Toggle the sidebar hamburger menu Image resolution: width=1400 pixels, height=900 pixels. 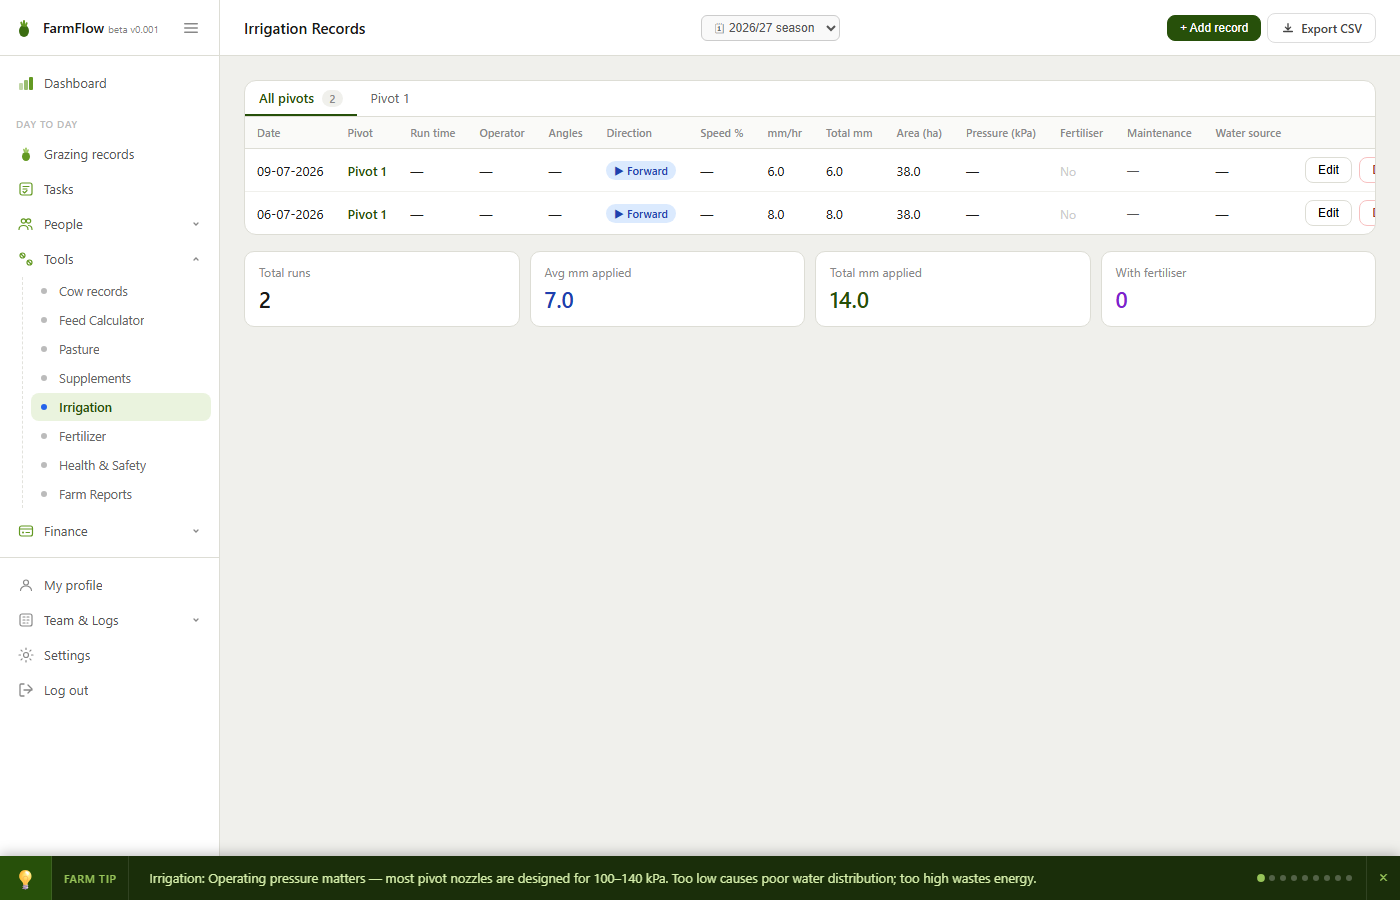click(x=191, y=28)
